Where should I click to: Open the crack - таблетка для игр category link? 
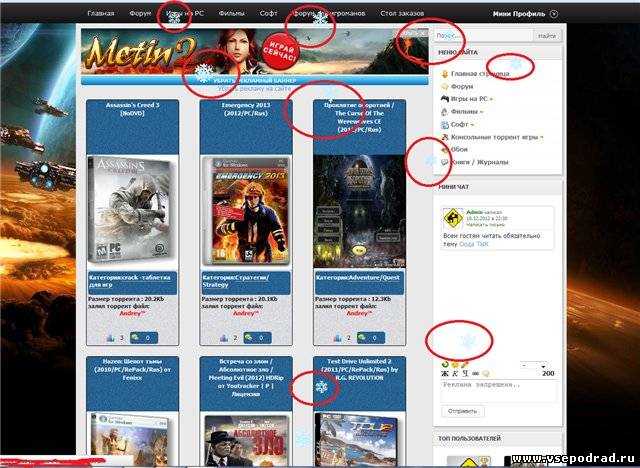130,281
